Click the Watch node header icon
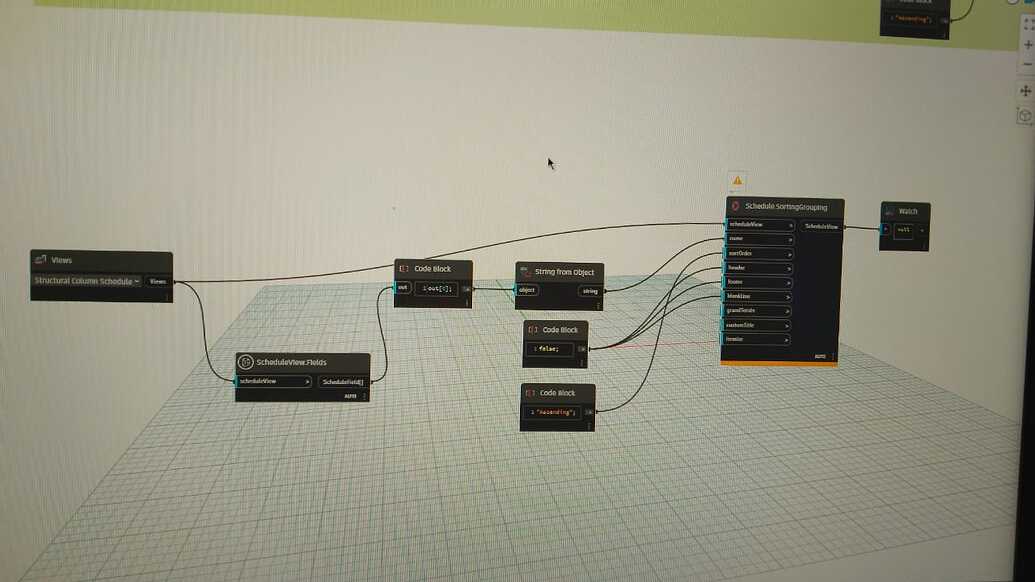 point(888,211)
